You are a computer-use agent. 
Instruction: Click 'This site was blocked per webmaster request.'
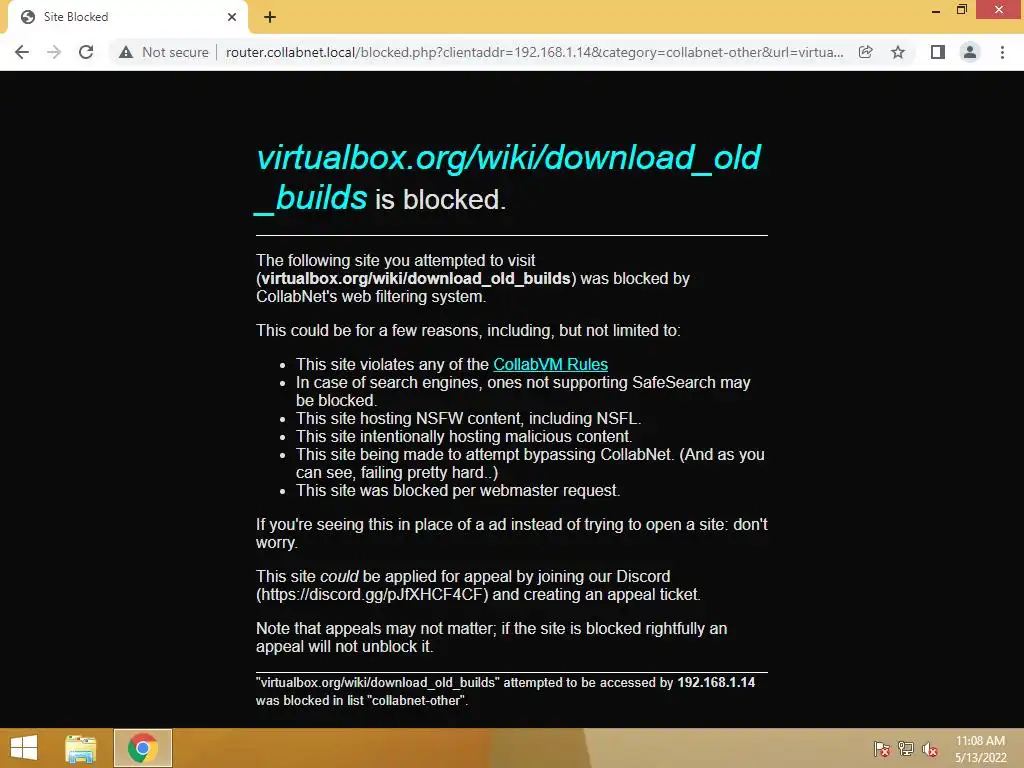point(458,490)
